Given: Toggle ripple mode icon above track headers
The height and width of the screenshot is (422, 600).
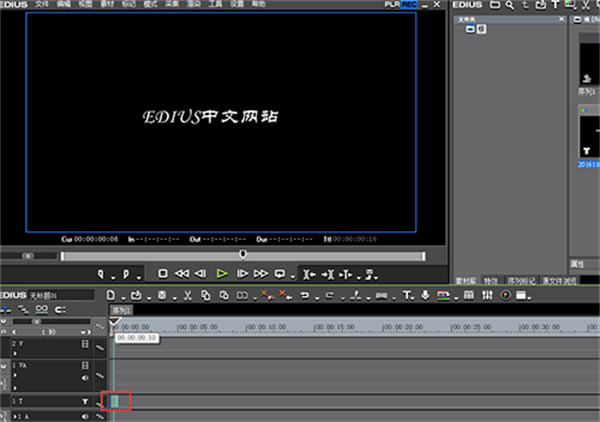Looking at the screenshot, I should 23,309.
